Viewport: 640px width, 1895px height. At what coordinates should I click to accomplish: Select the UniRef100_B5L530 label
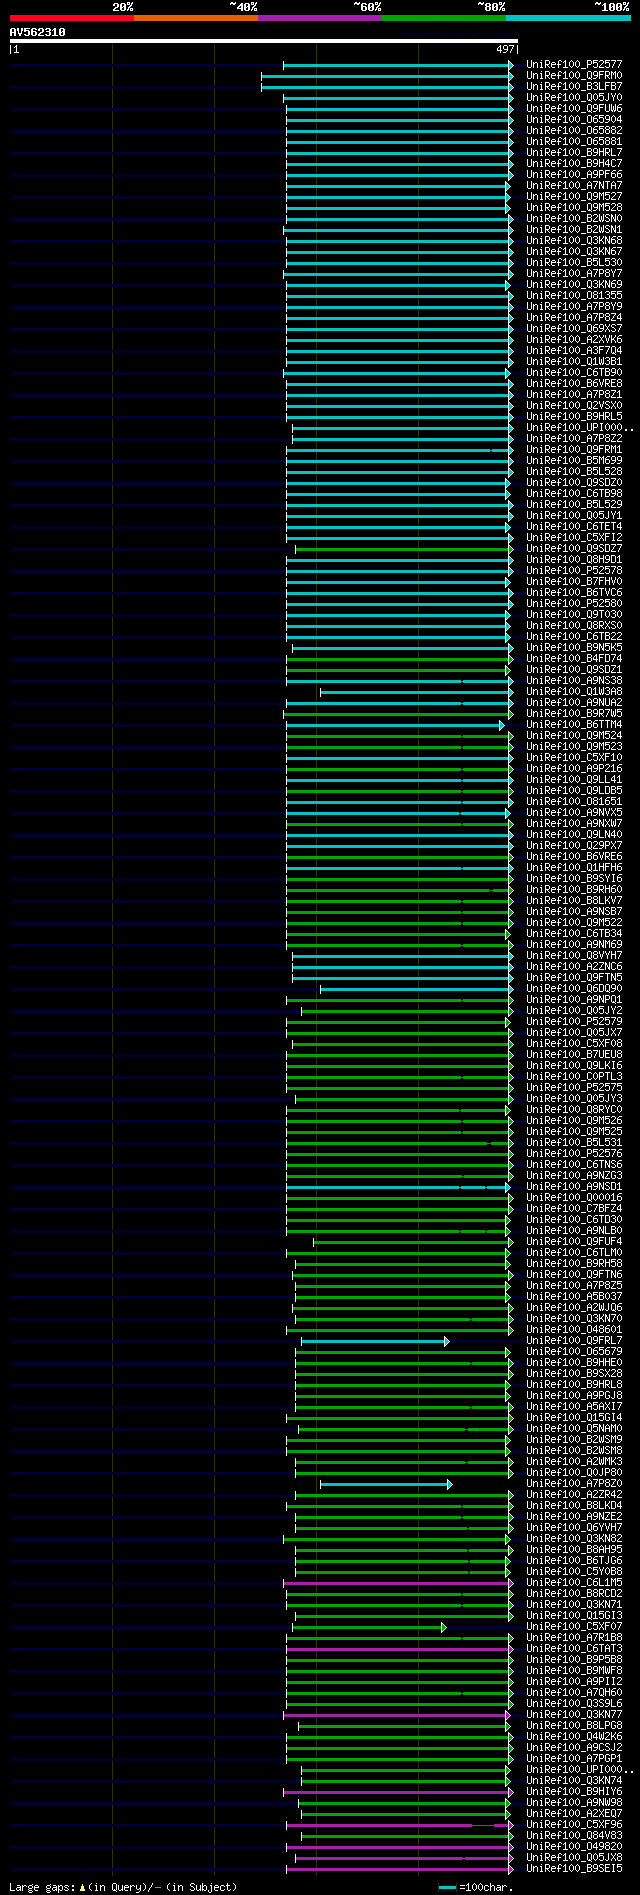[x=574, y=263]
